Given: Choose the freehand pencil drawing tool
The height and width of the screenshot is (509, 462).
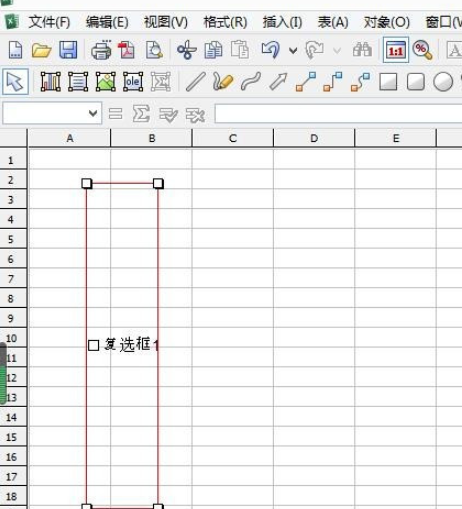Looking at the screenshot, I should click(223, 81).
